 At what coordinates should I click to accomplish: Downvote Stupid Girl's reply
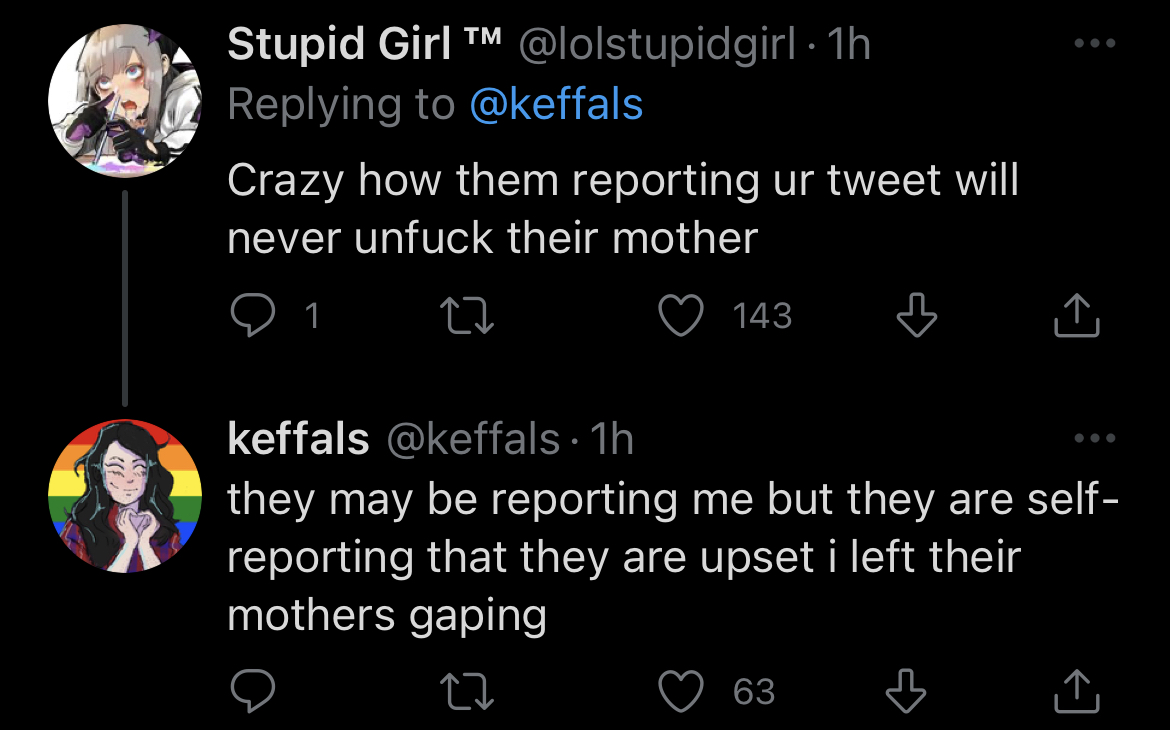pyautogui.click(x=916, y=316)
